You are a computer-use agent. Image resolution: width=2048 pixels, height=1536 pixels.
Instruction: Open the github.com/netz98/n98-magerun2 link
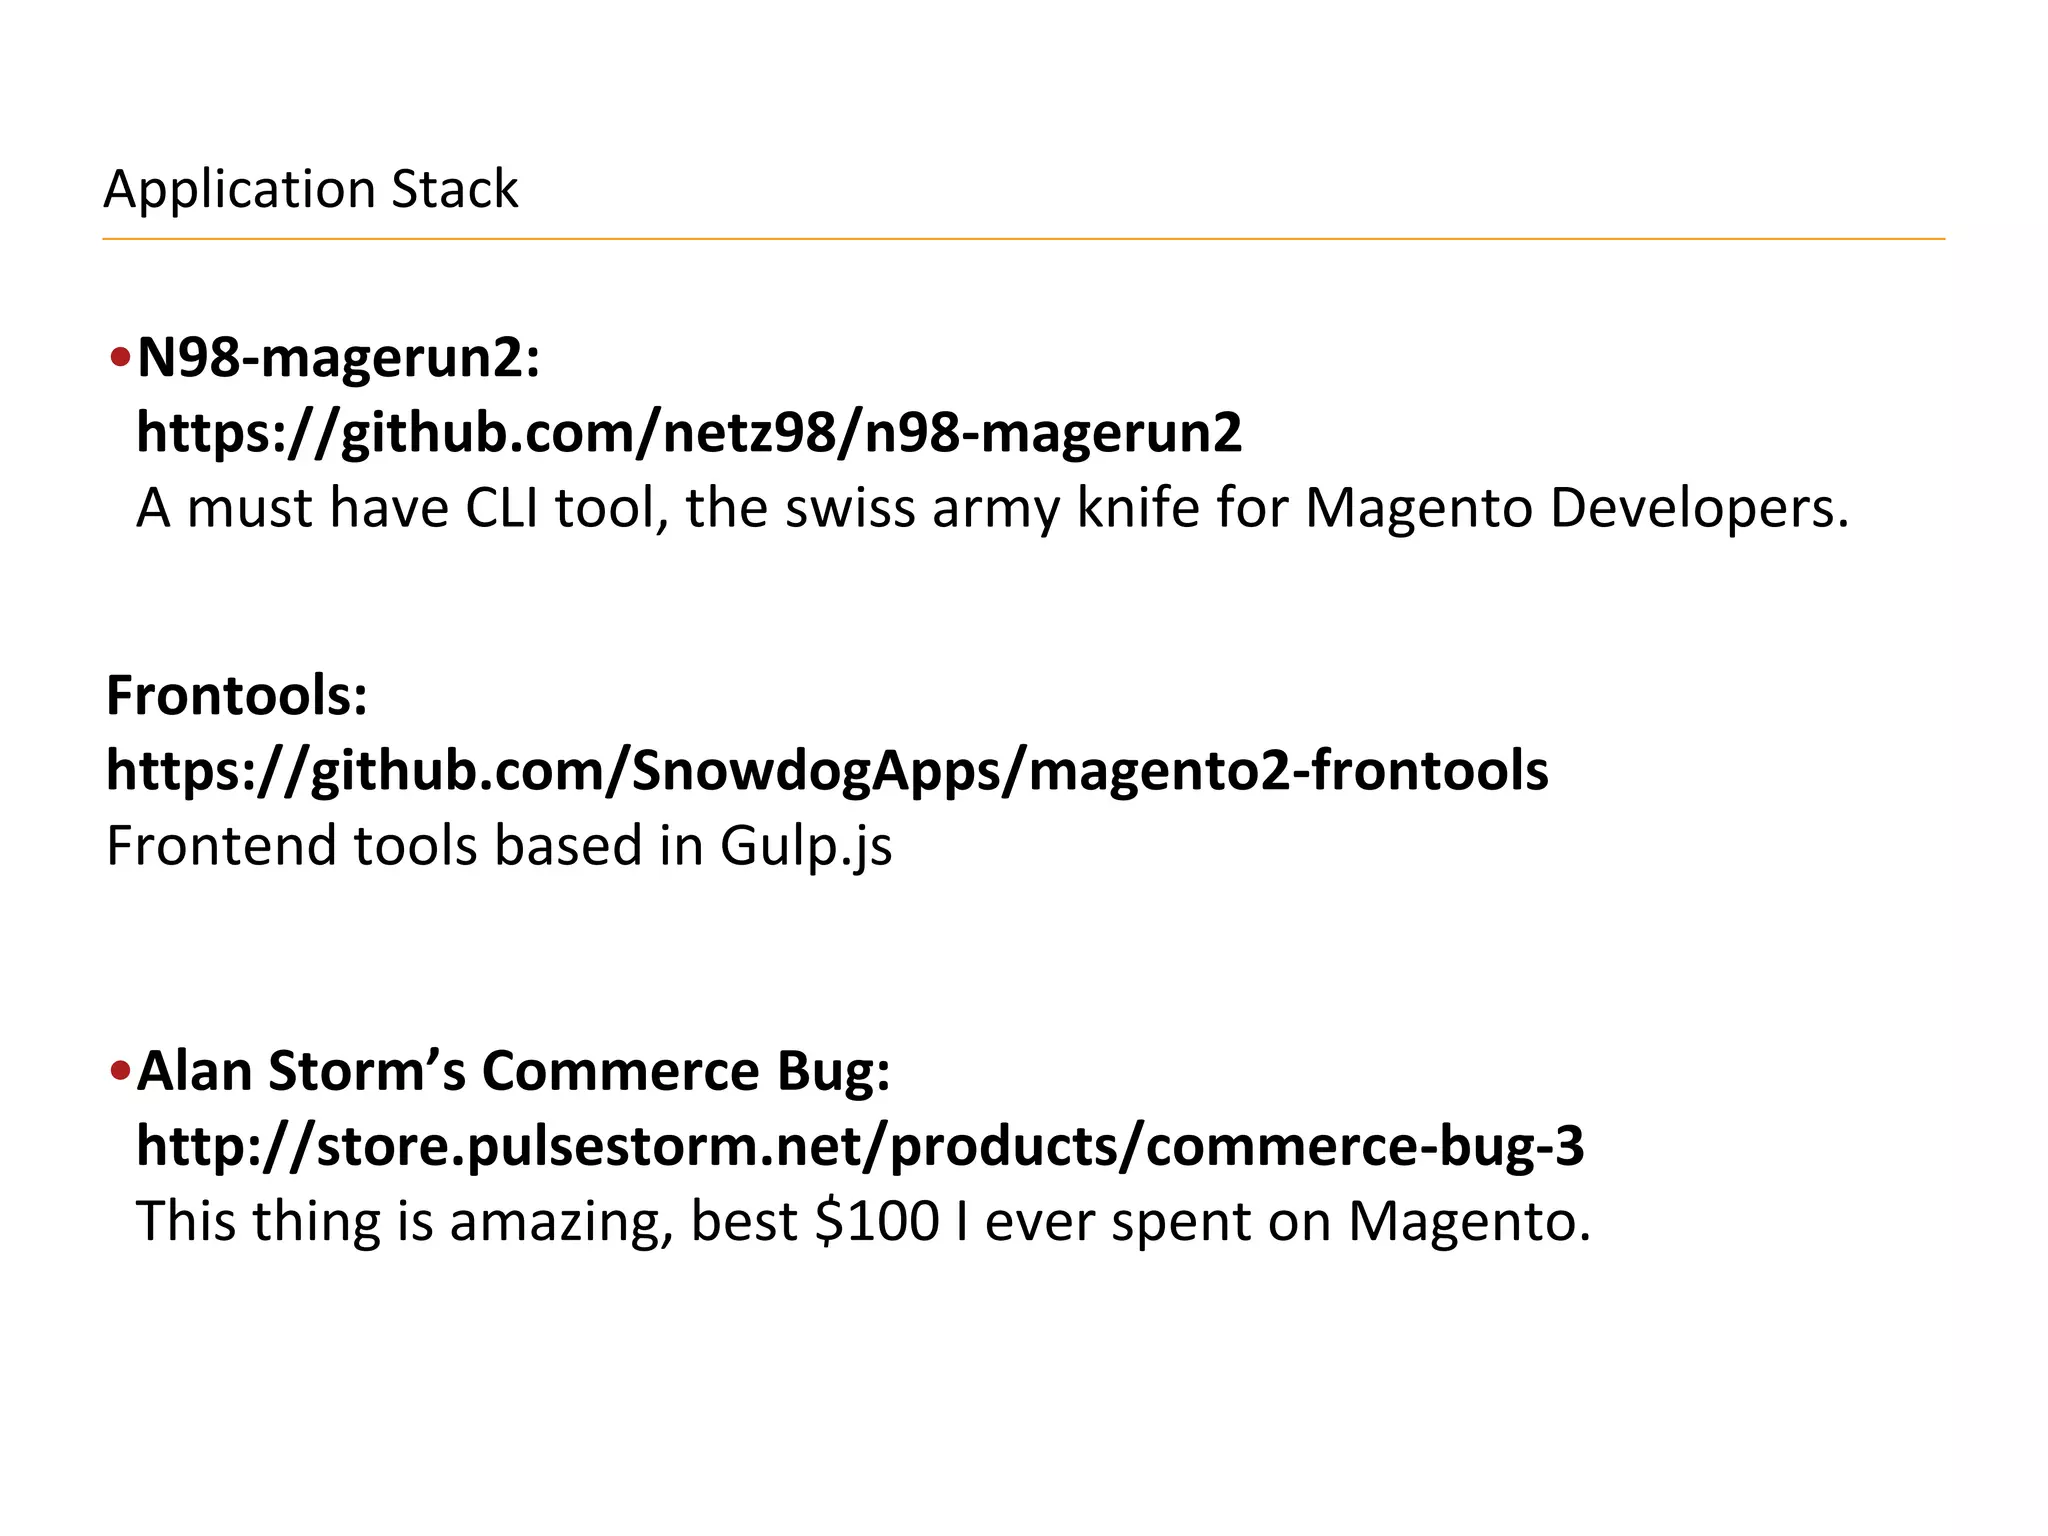click(689, 434)
